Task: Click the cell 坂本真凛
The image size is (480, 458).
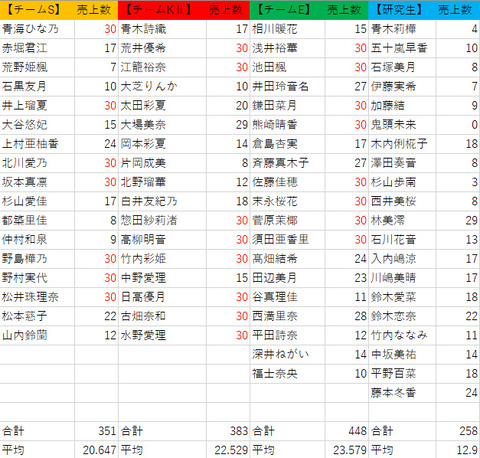Action: 37,182
